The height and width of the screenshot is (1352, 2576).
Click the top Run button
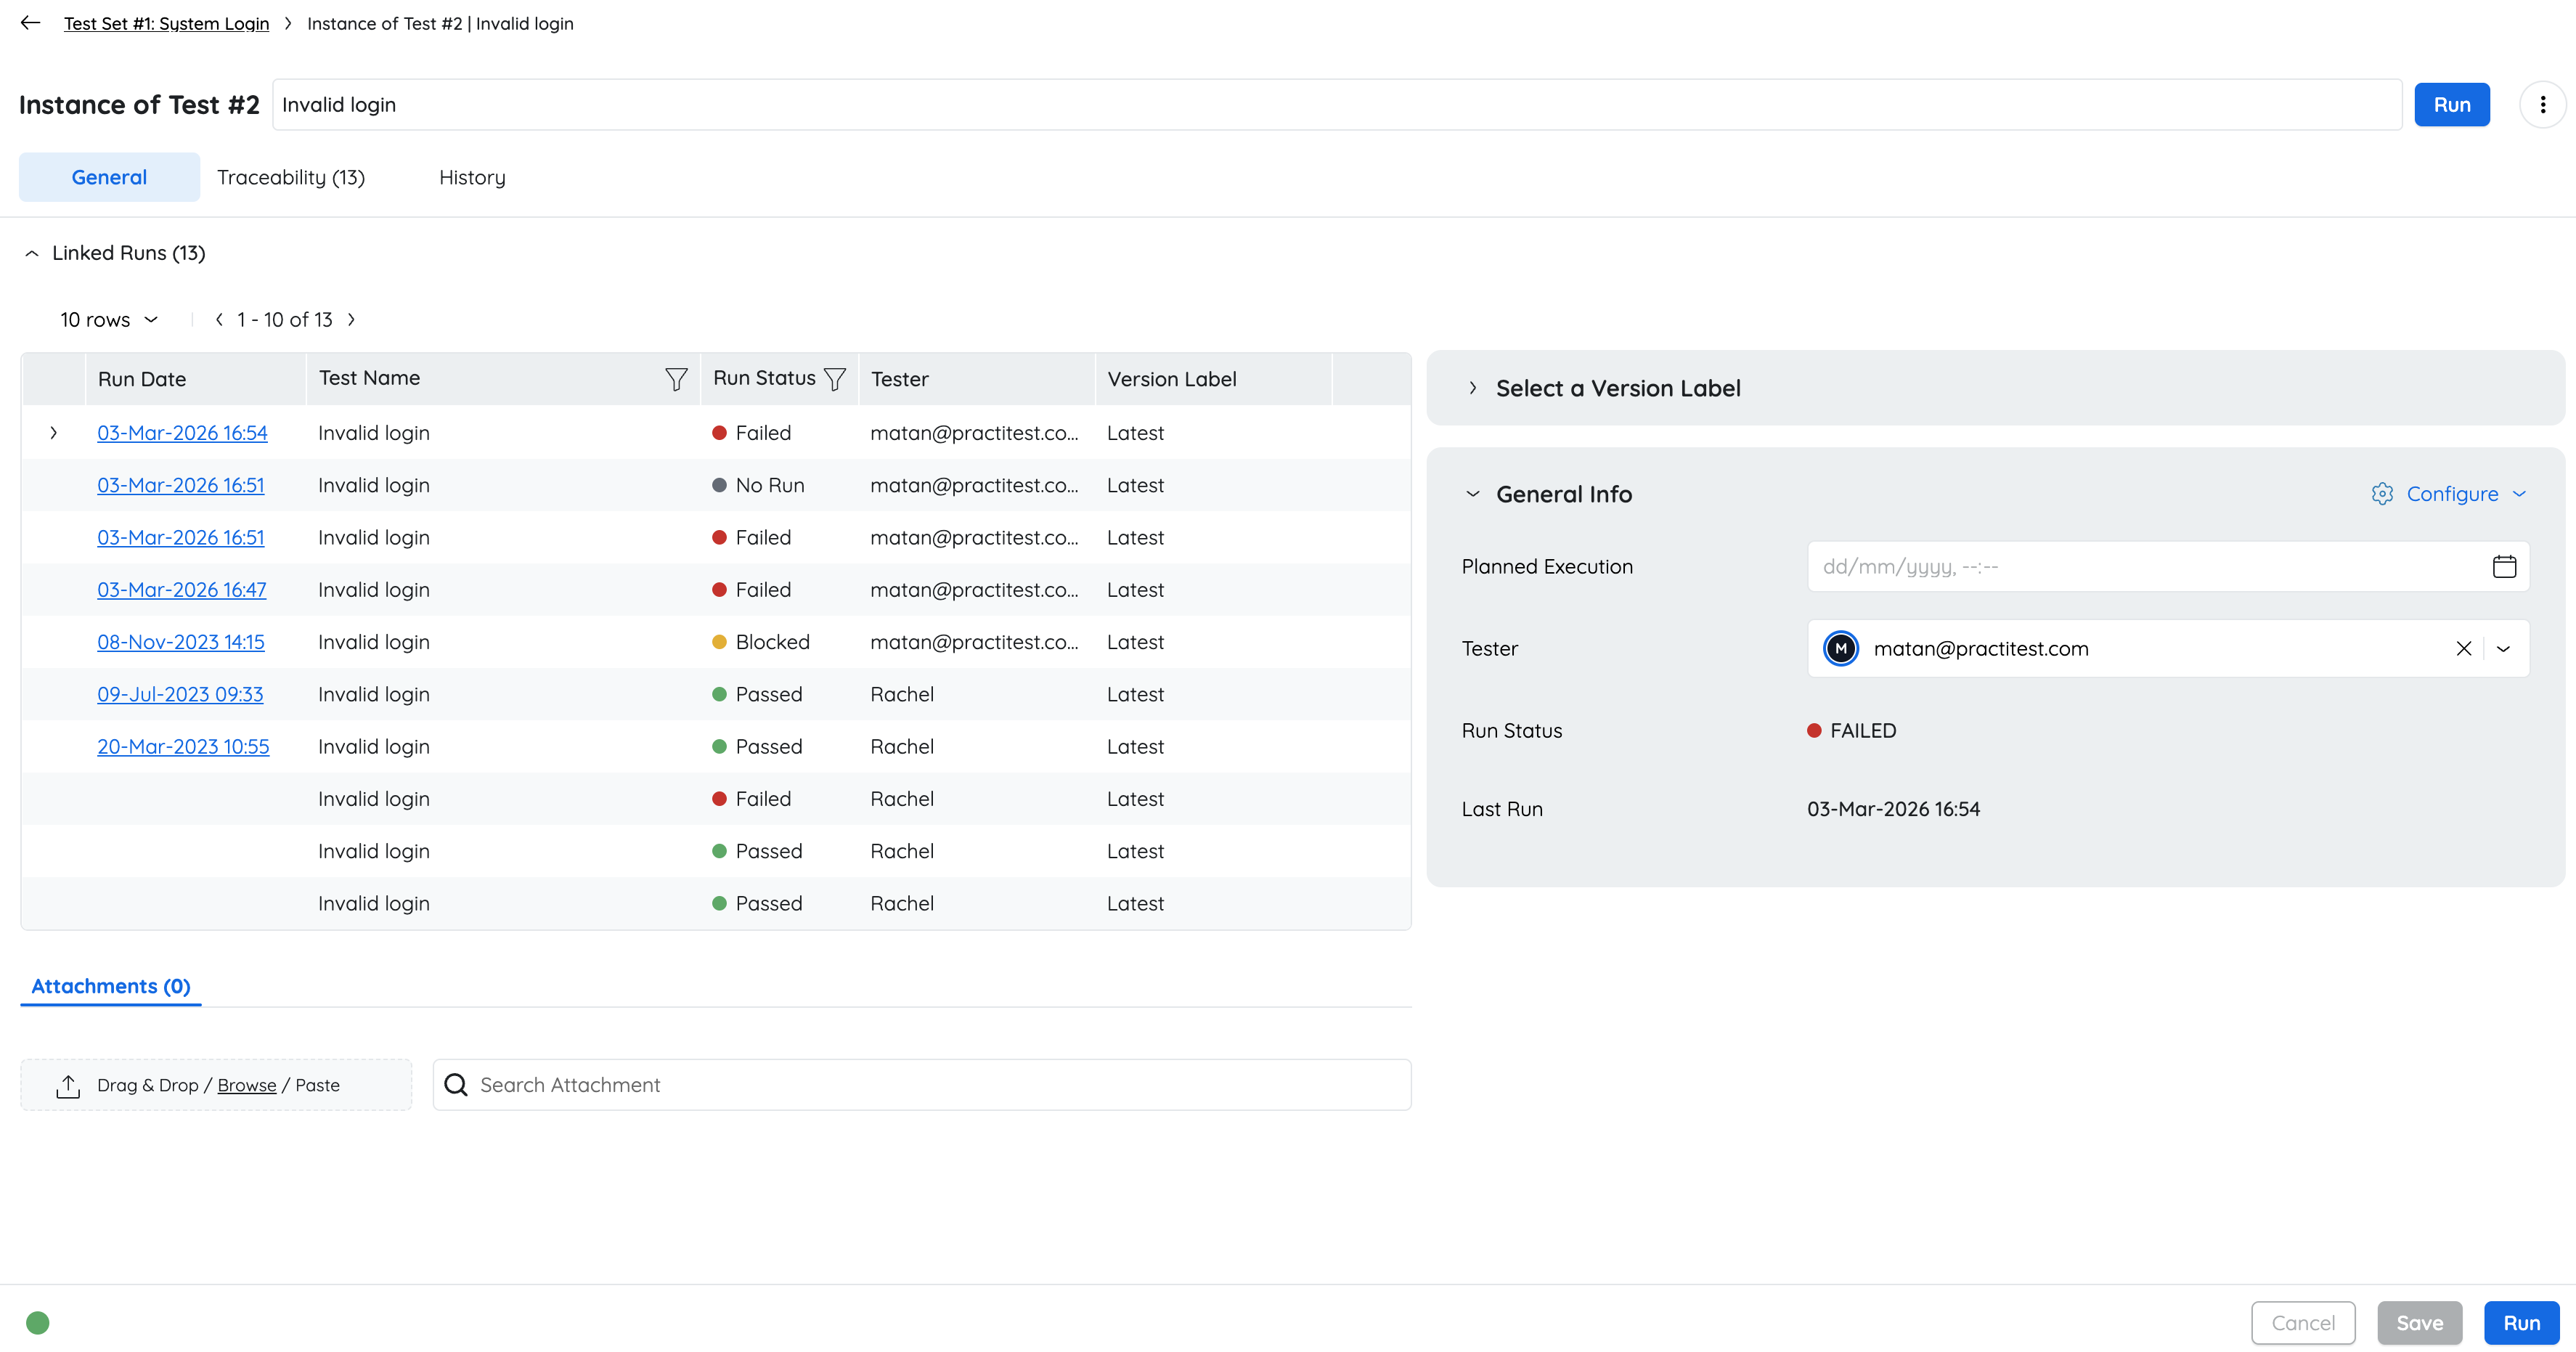[x=2452, y=105]
